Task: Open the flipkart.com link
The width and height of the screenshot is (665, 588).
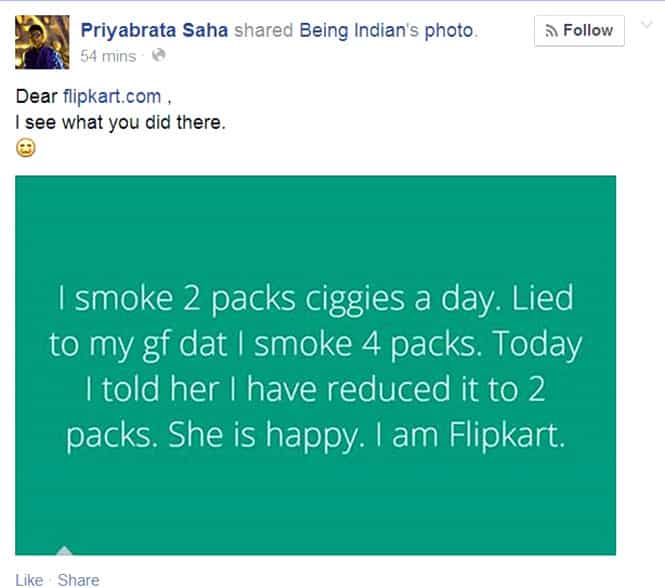Action: tap(112, 96)
